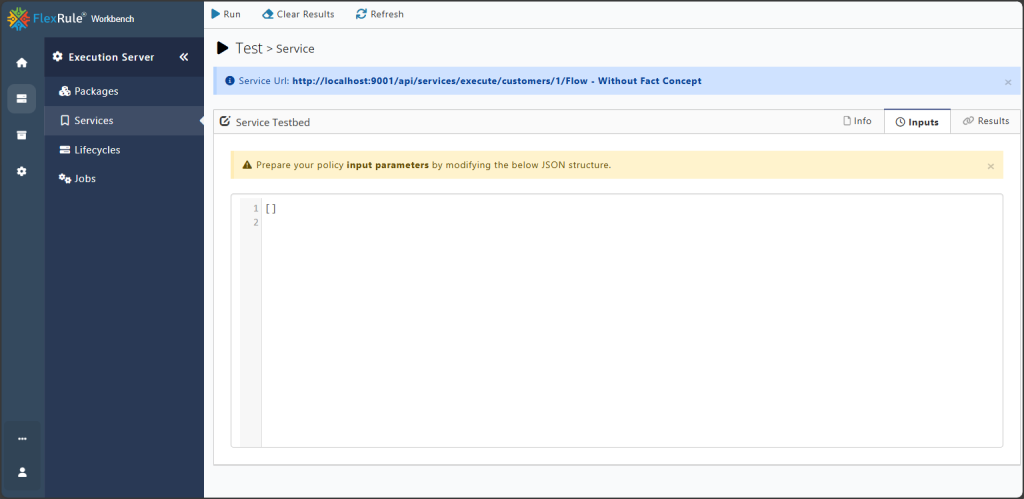The height and width of the screenshot is (499, 1024).
Task: Select the server icon in left rail
Action: [x=22, y=99]
